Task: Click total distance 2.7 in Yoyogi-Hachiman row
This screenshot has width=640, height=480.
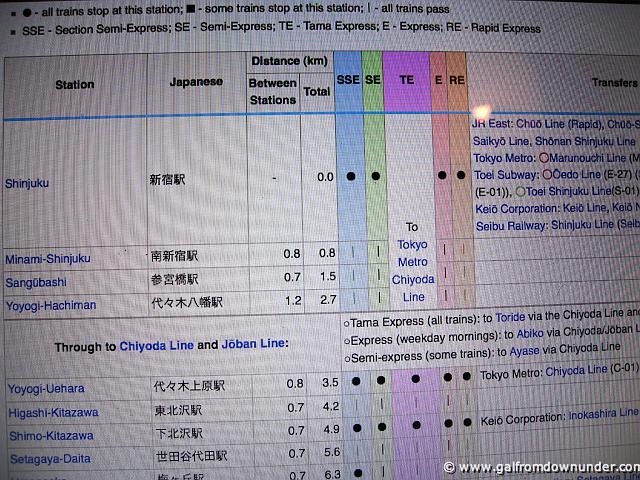Action: pos(328,300)
